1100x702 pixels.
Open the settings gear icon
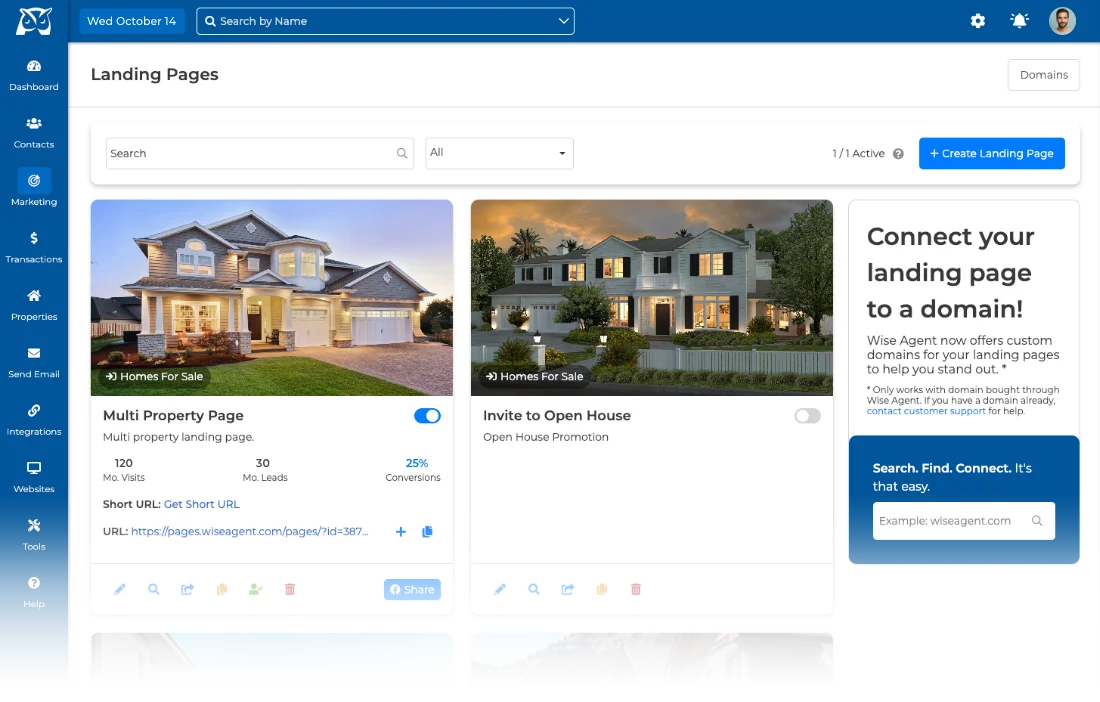click(977, 21)
